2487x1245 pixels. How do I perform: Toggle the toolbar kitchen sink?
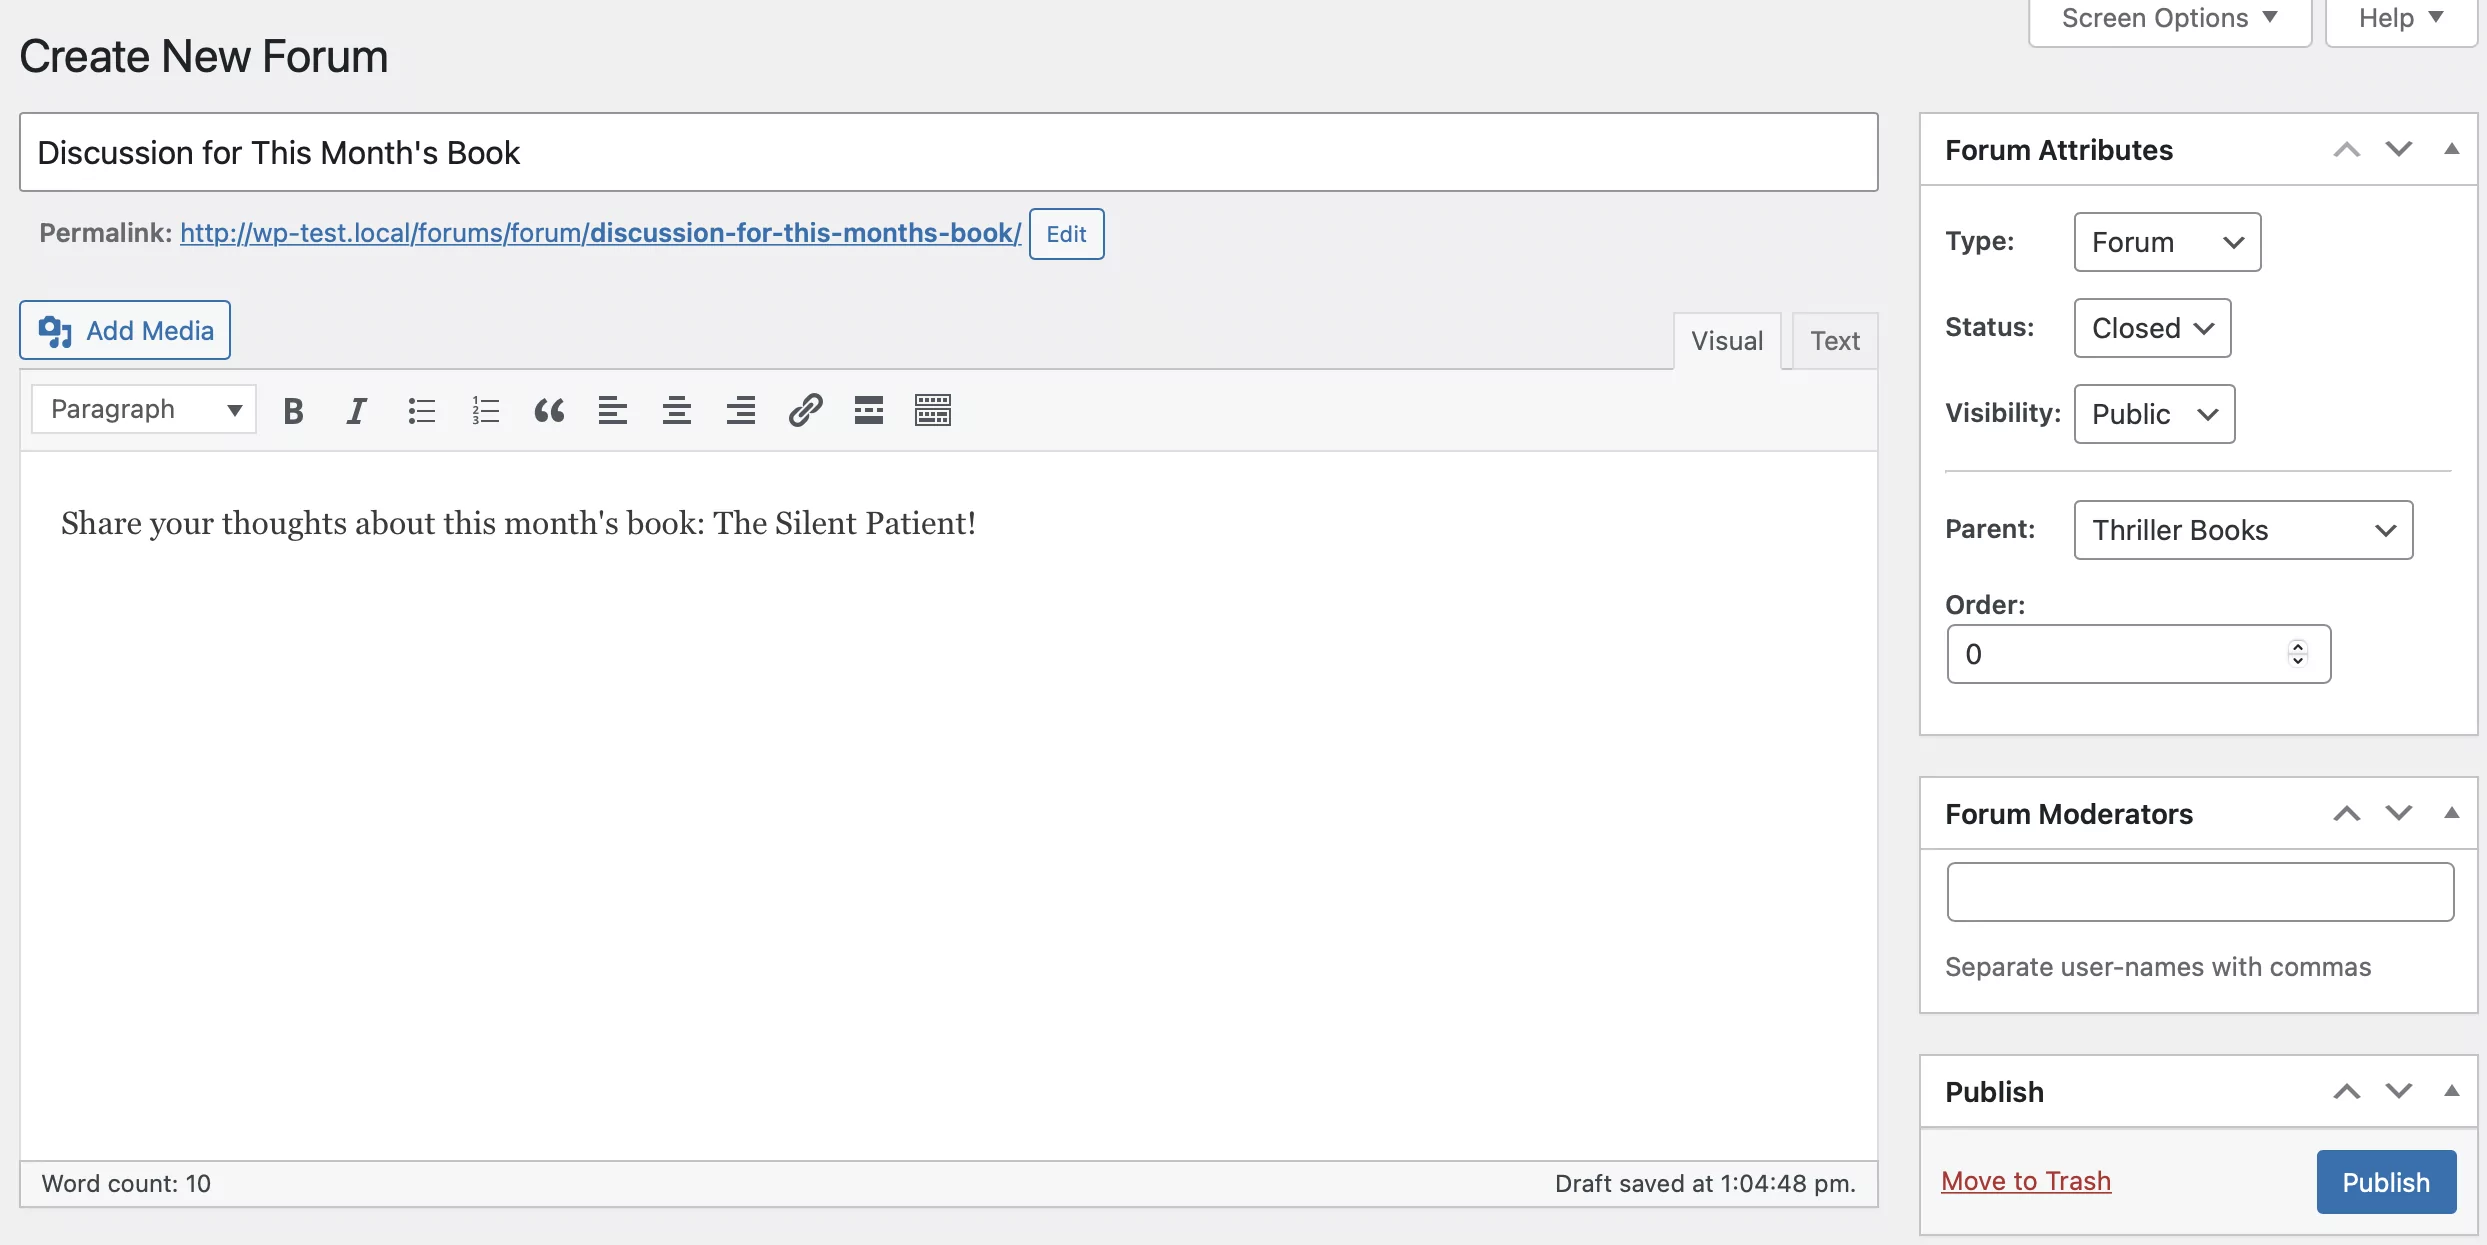933,410
